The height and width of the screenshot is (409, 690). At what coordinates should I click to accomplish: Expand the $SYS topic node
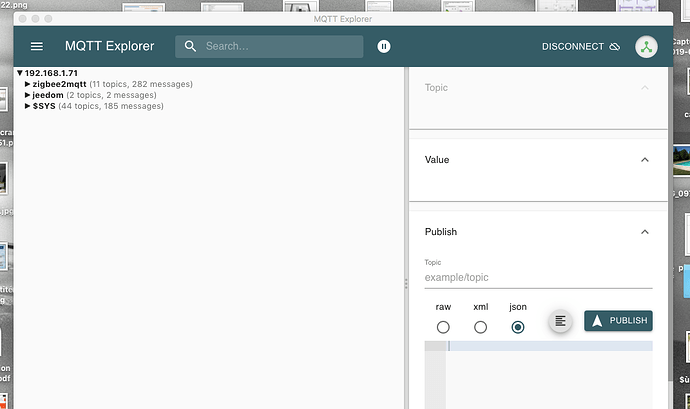tap(27, 106)
